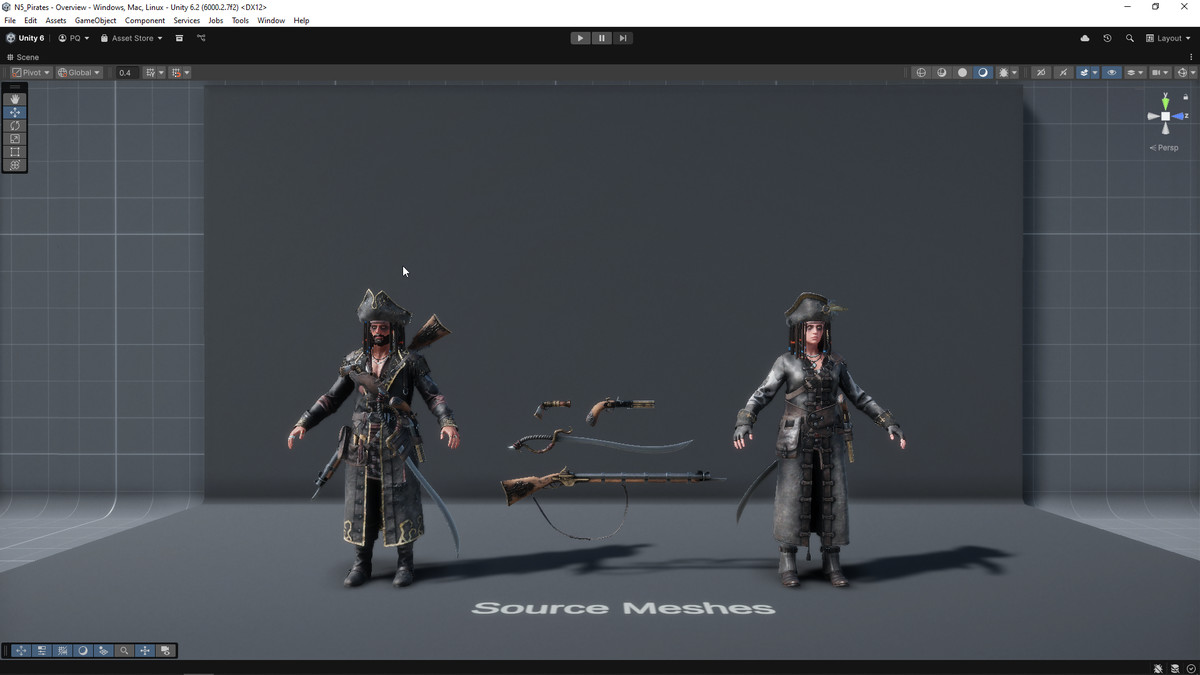Open the Unity search magnifier
The image size is (1200, 675).
pos(1130,38)
